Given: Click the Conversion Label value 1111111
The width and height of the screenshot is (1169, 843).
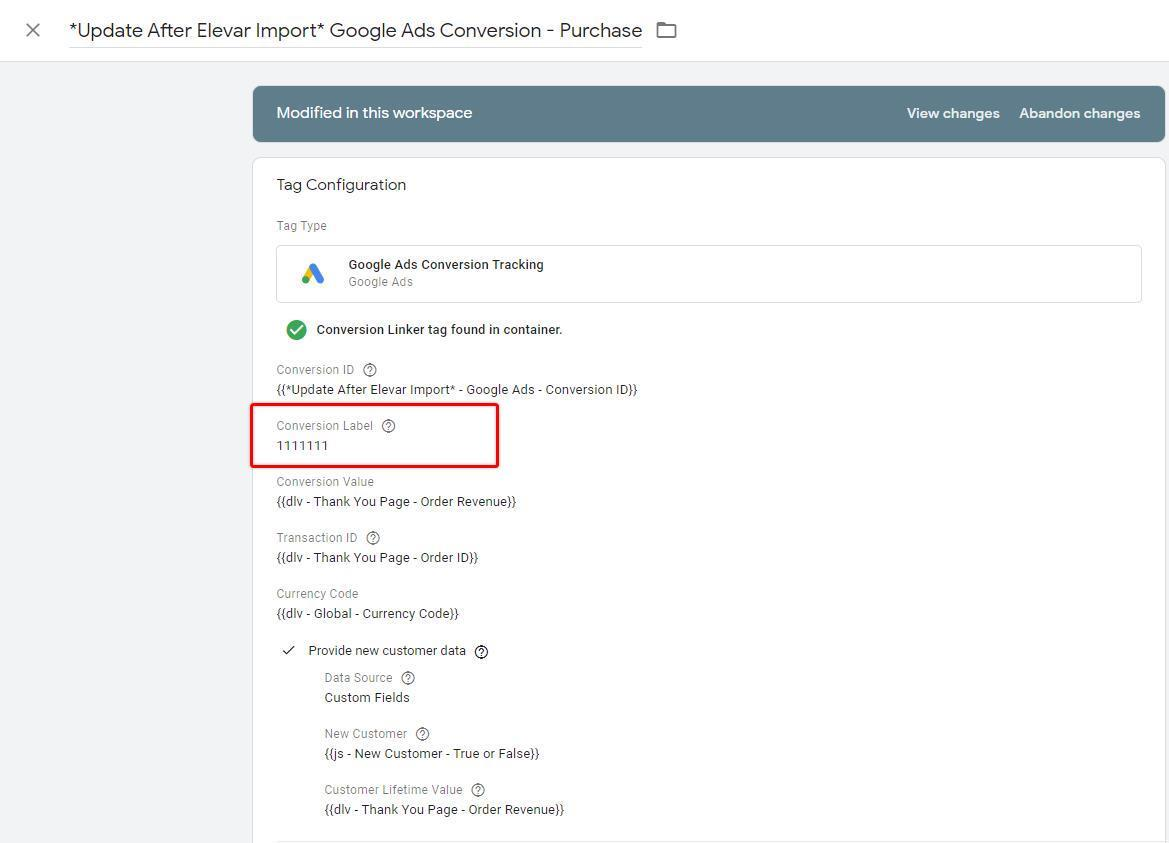Looking at the screenshot, I should pos(302,446).
